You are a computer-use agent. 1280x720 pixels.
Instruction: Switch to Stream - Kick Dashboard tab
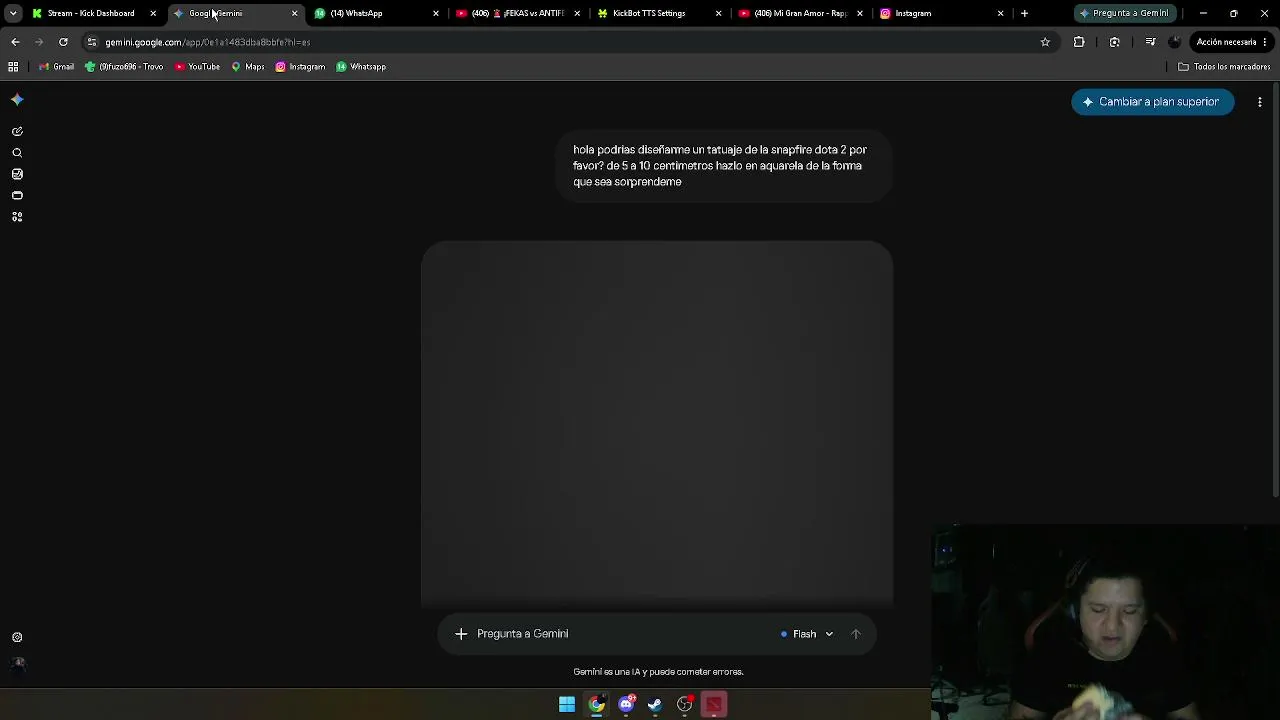click(x=92, y=13)
